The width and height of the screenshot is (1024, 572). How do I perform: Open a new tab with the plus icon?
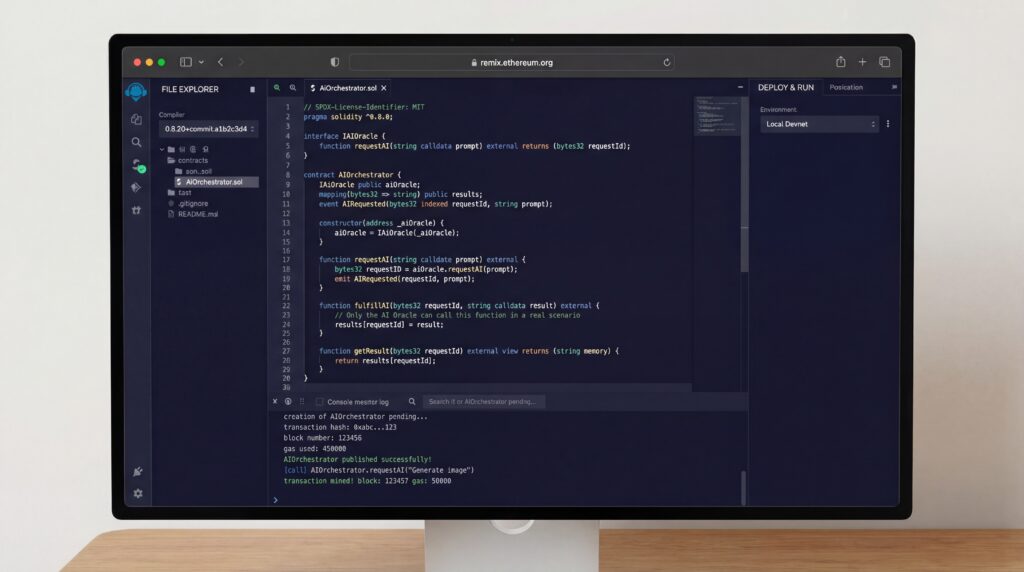[x=862, y=61]
